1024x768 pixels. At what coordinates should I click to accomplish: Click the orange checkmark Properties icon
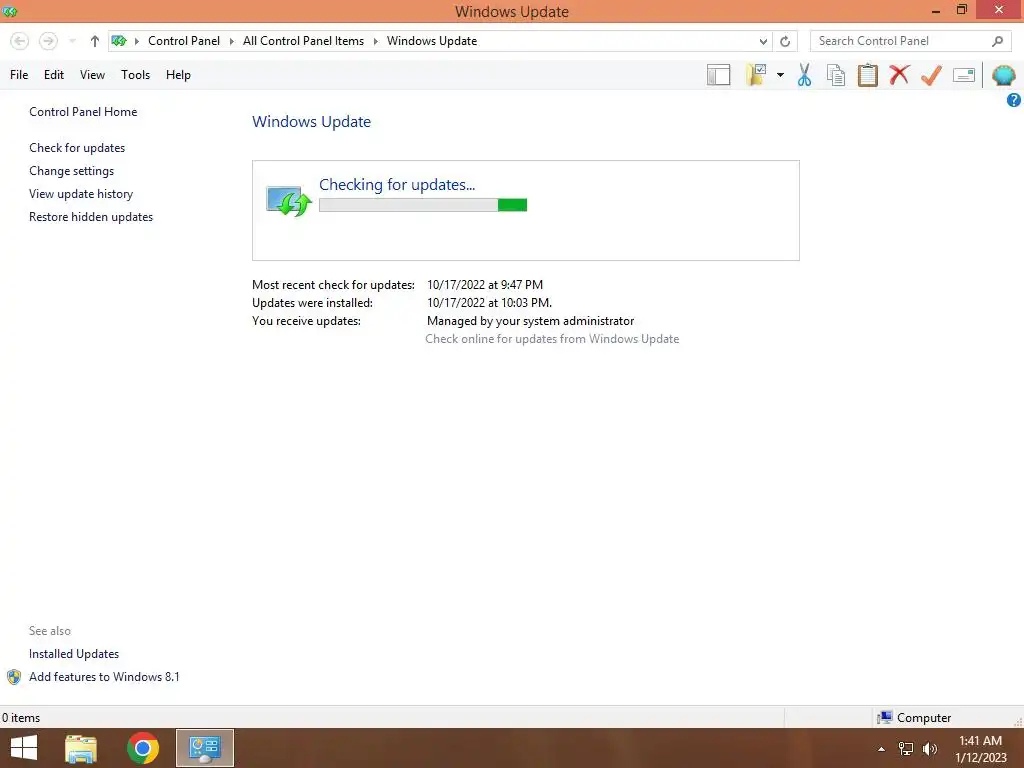[x=931, y=75]
